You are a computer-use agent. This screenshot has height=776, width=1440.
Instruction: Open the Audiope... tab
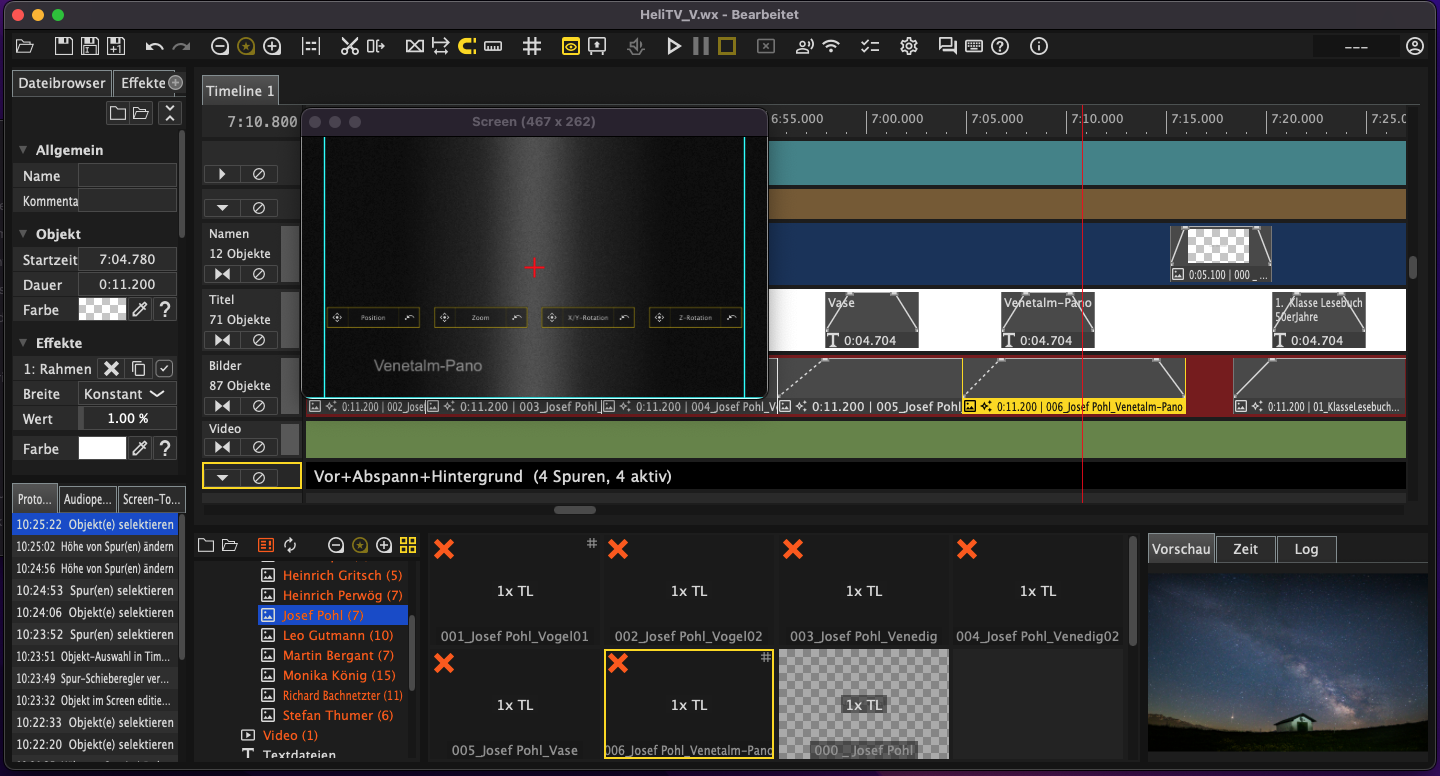coord(87,499)
